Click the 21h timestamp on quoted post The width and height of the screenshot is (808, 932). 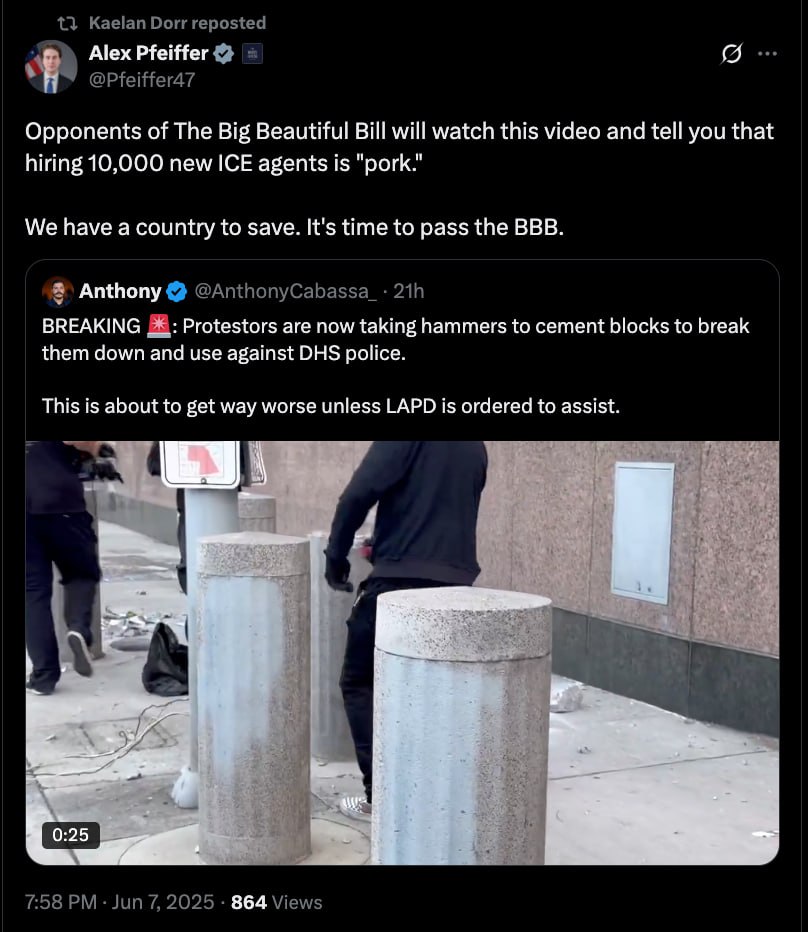(x=408, y=291)
